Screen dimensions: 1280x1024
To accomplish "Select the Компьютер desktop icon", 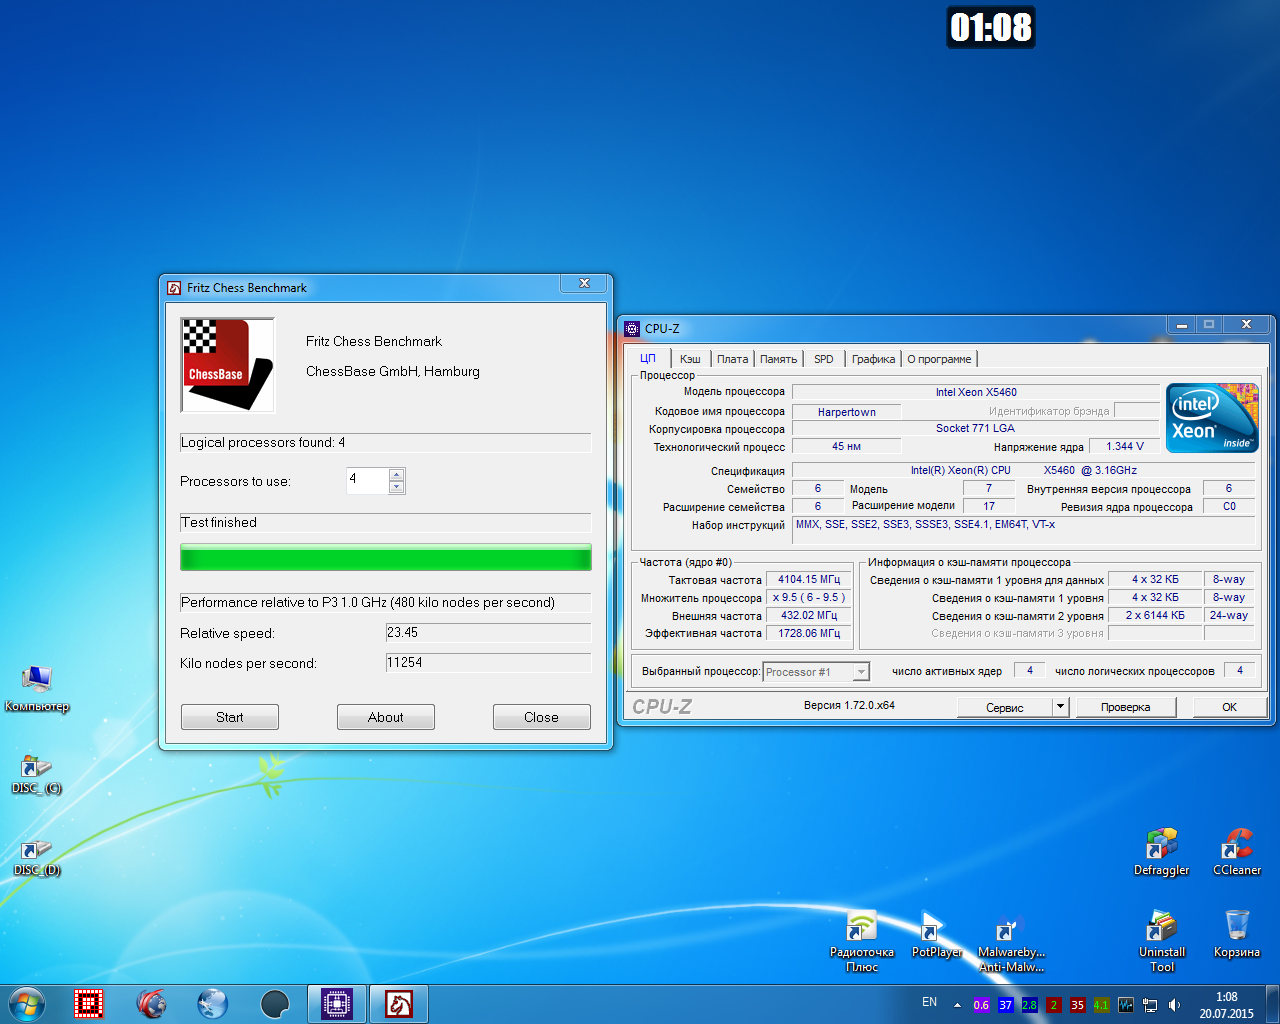I will pos(37,689).
